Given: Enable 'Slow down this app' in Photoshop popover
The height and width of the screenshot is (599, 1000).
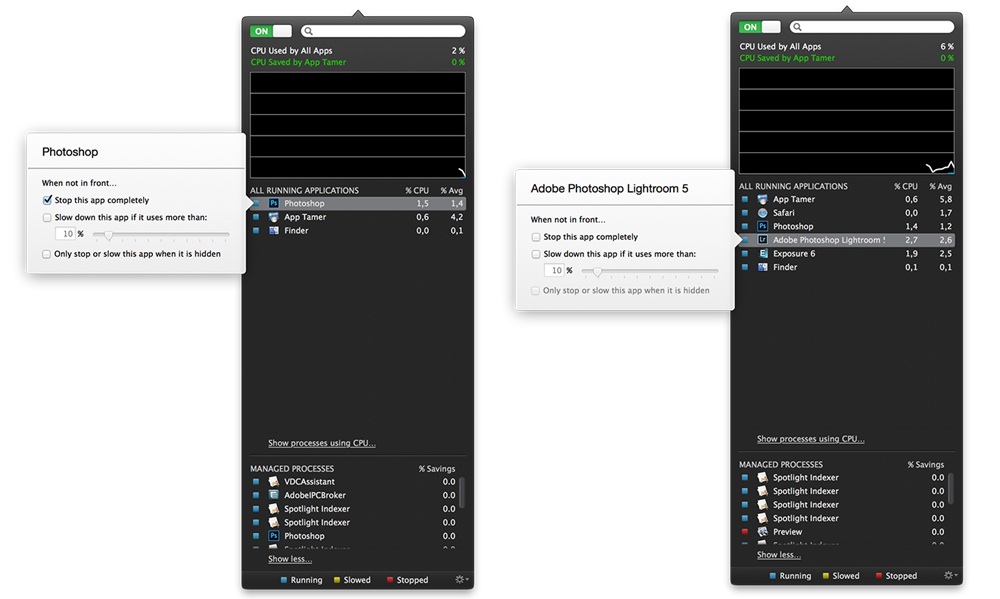Looking at the screenshot, I should coord(47,218).
